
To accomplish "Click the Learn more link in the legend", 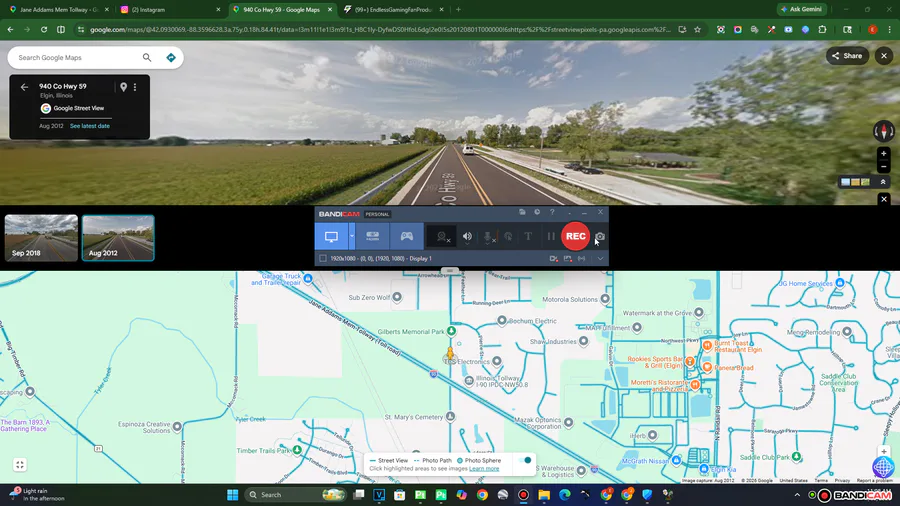I will coord(484,469).
